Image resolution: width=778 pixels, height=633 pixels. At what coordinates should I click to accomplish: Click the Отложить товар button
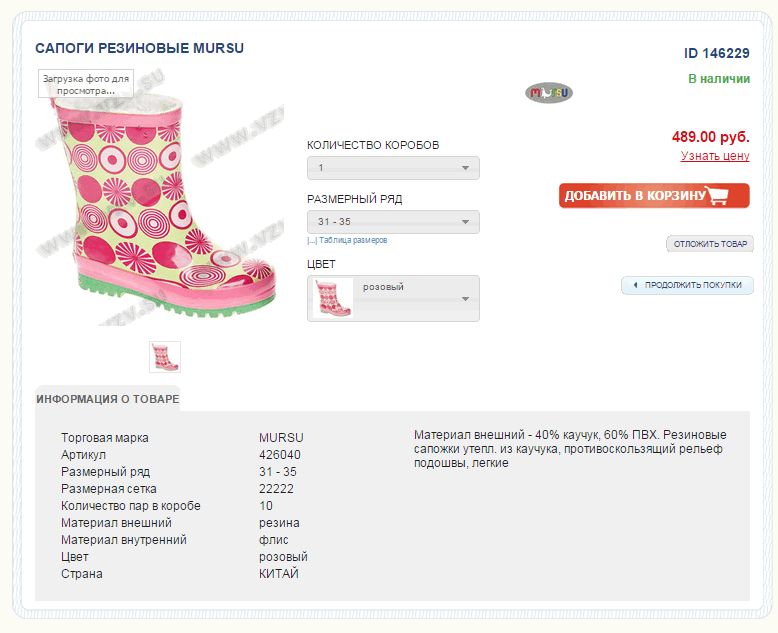click(710, 244)
